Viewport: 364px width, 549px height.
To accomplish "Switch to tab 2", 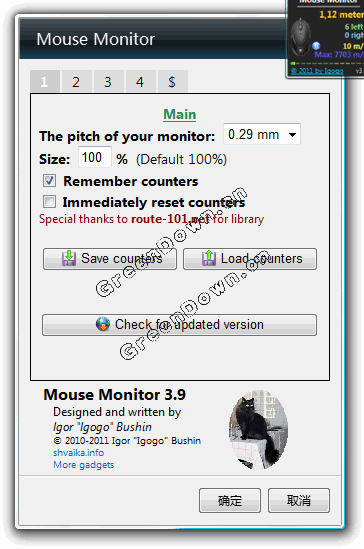I will pyautogui.click(x=76, y=82).
